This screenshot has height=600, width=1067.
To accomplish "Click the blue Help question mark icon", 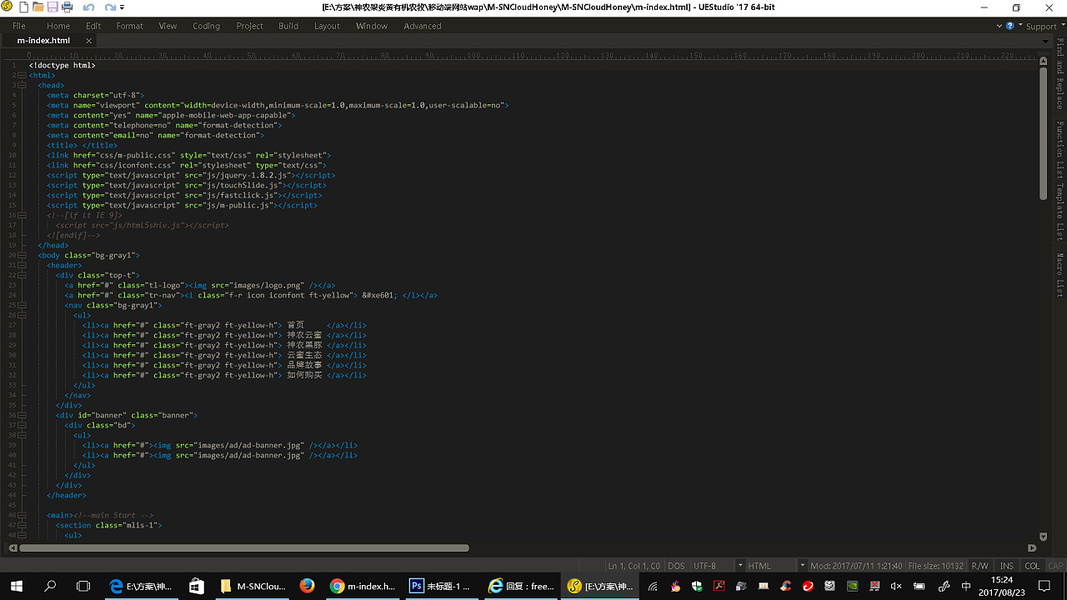I will [1010, 26].
